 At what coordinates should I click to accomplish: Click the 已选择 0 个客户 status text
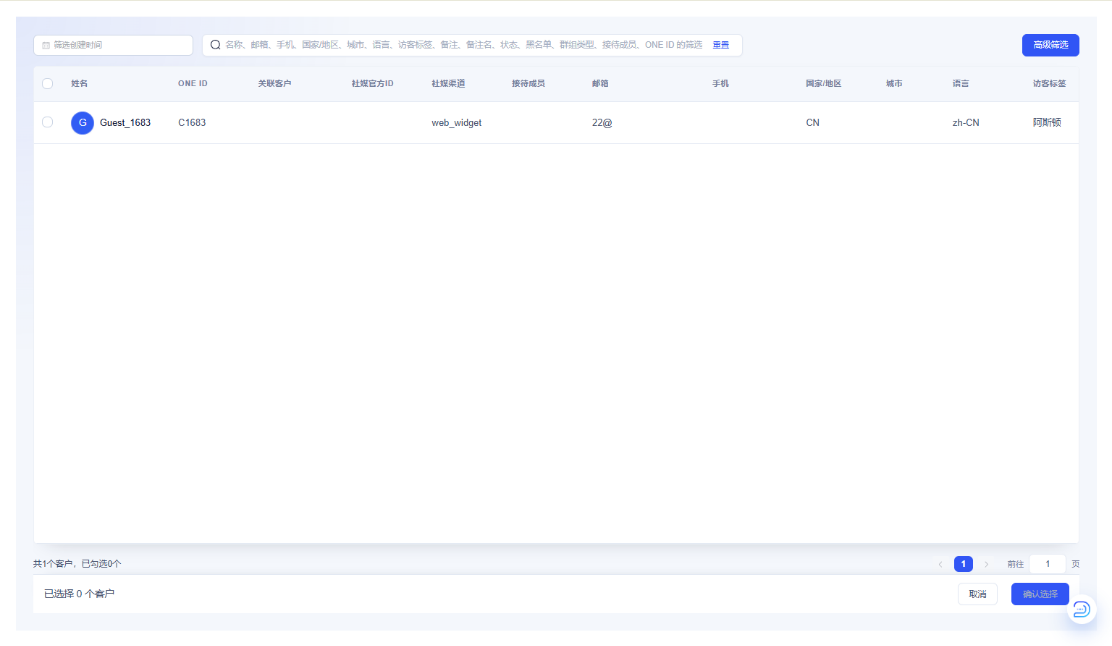pyautogui.click(x=79, y=594)
